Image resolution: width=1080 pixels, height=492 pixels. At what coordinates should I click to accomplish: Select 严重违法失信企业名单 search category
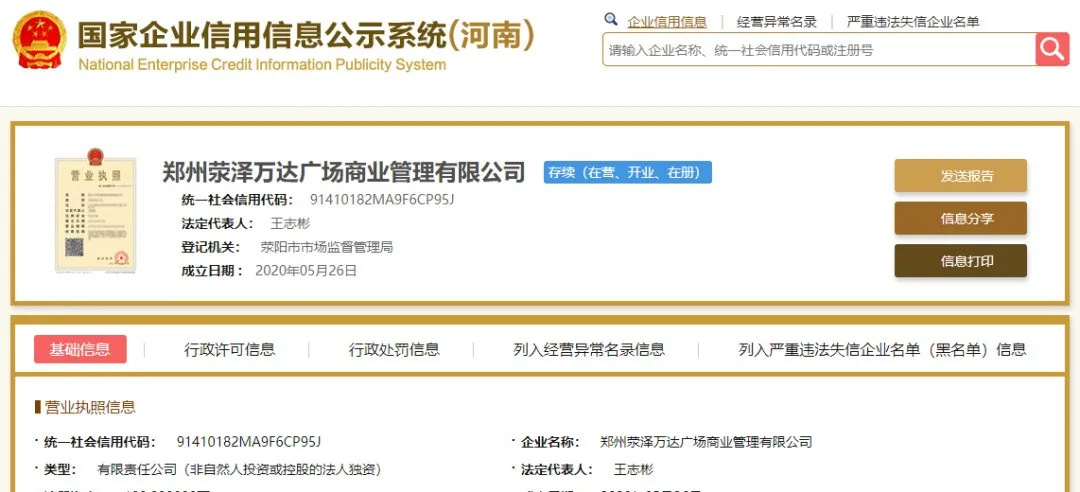(x=913, y=22)
